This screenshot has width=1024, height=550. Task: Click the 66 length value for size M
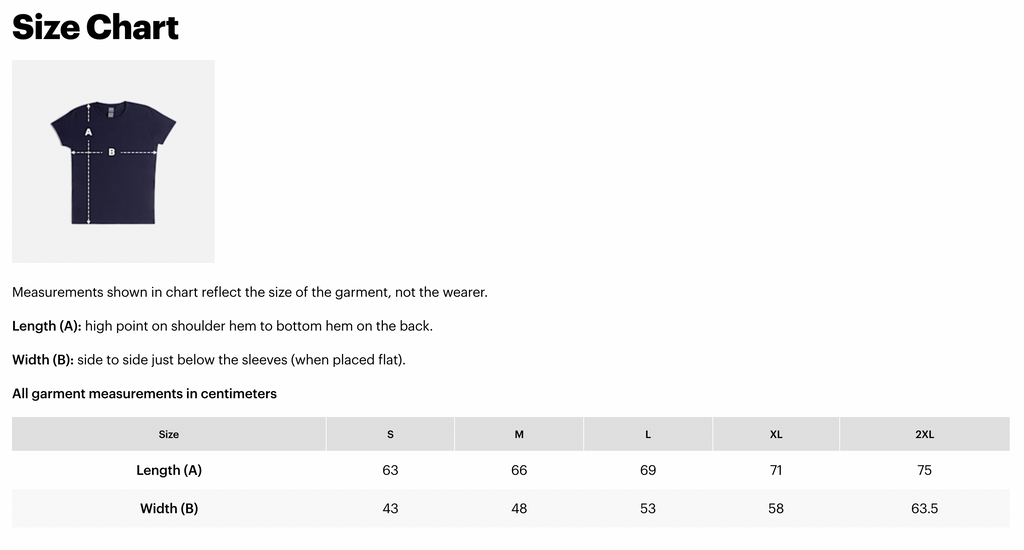coord(519,470)
